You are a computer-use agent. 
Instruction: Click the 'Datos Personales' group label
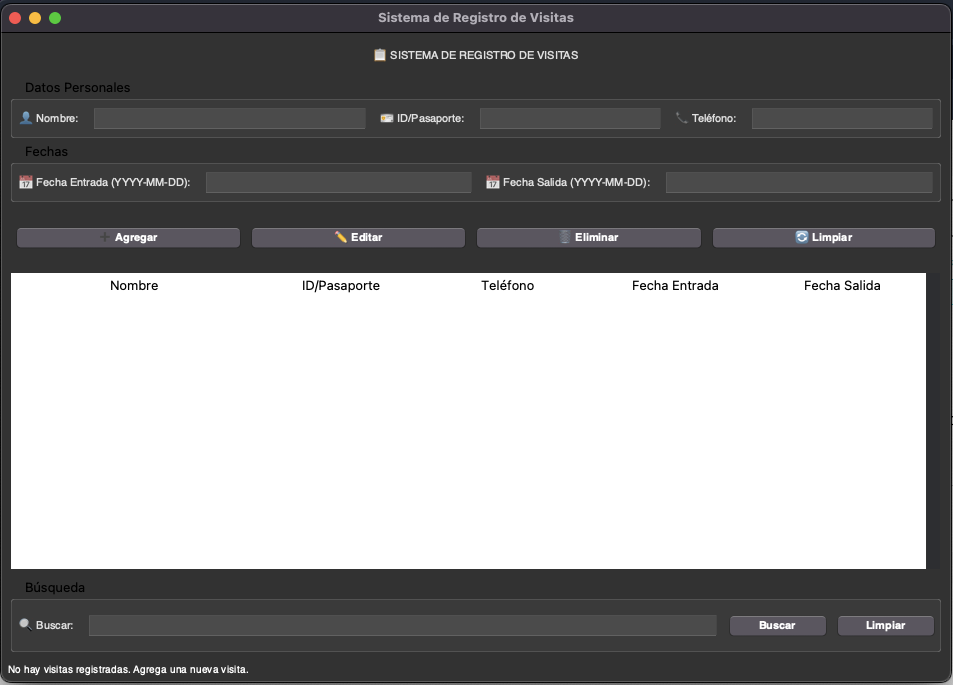(77, 88)
